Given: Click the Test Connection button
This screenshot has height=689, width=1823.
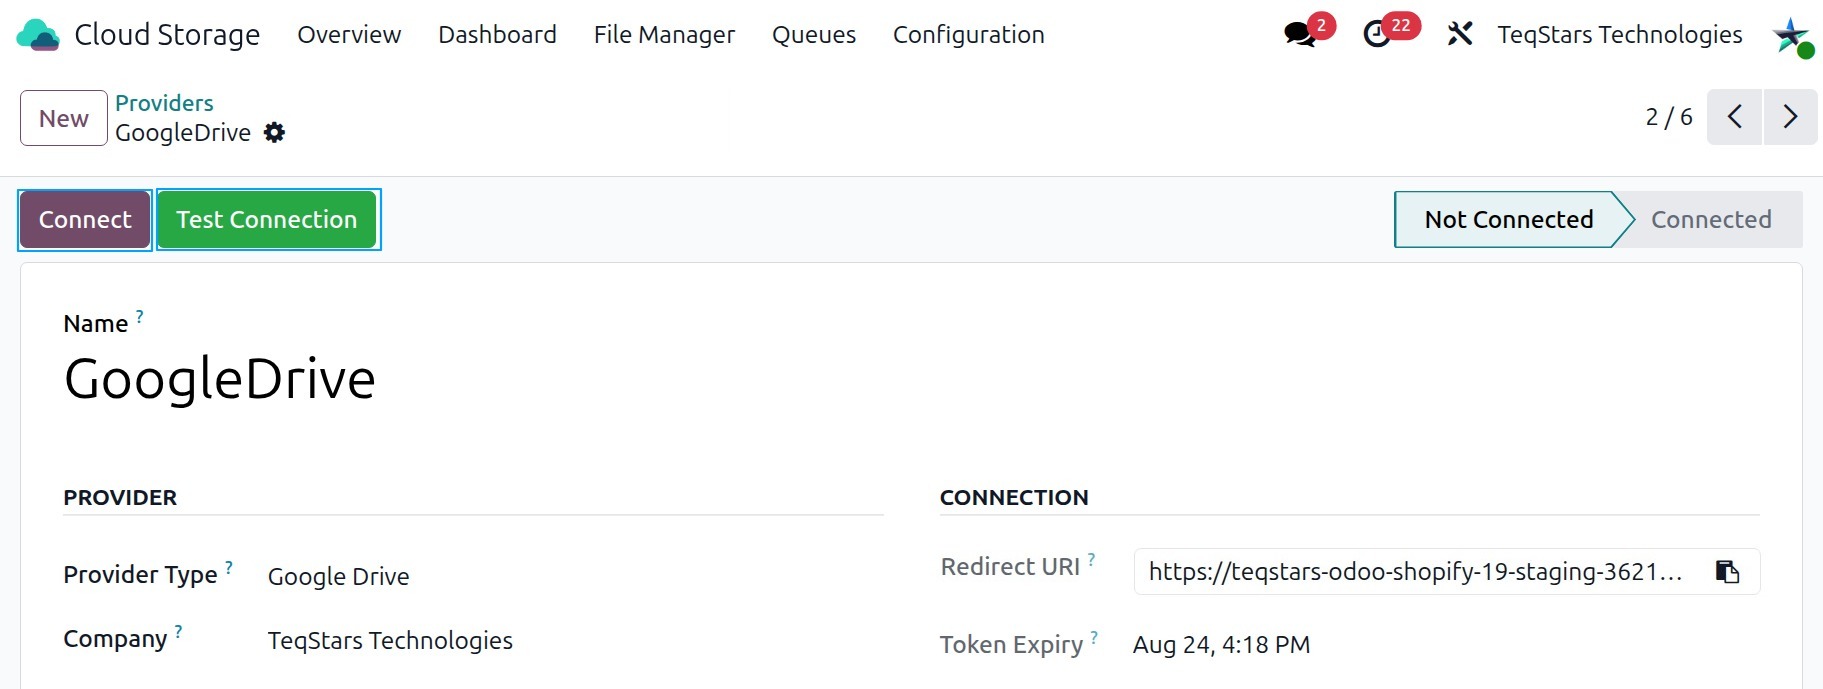Looking at the screenshot, I should pyautogui.click(x=267, y=220).
